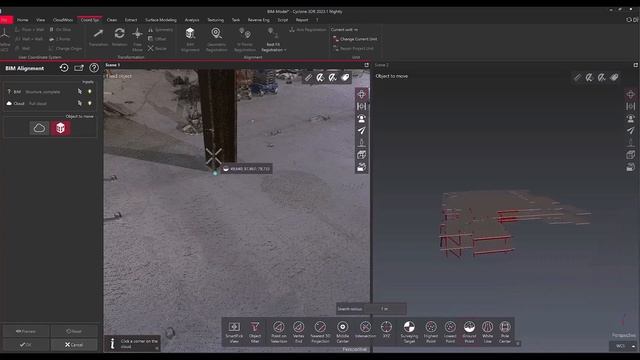Click the Scene 1 clipping box icon
Viewport: 640px width, 360px height.
pos(362,167)
